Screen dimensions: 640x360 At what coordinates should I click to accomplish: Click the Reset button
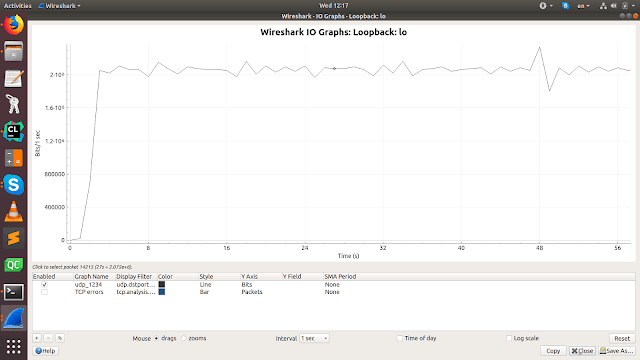coord(622,338)
